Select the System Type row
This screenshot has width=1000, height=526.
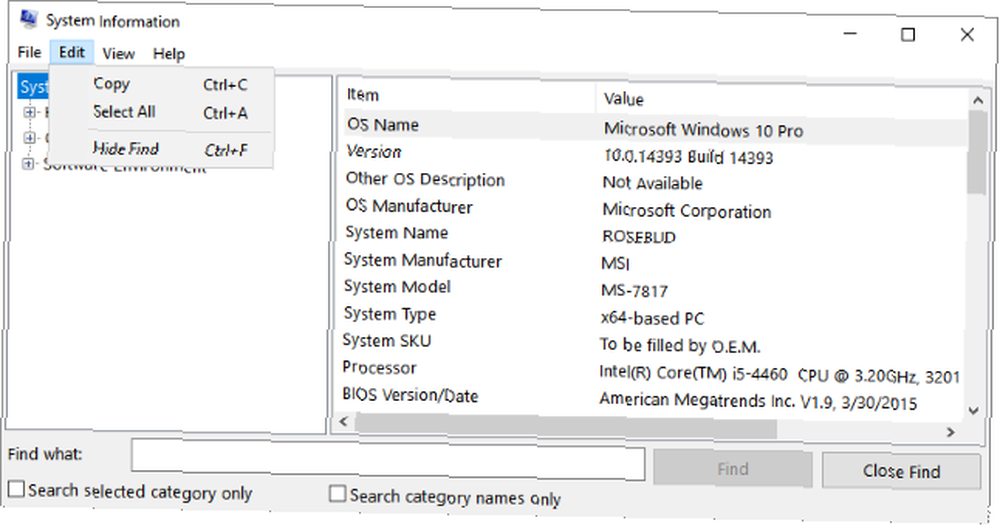coord(654,316)
